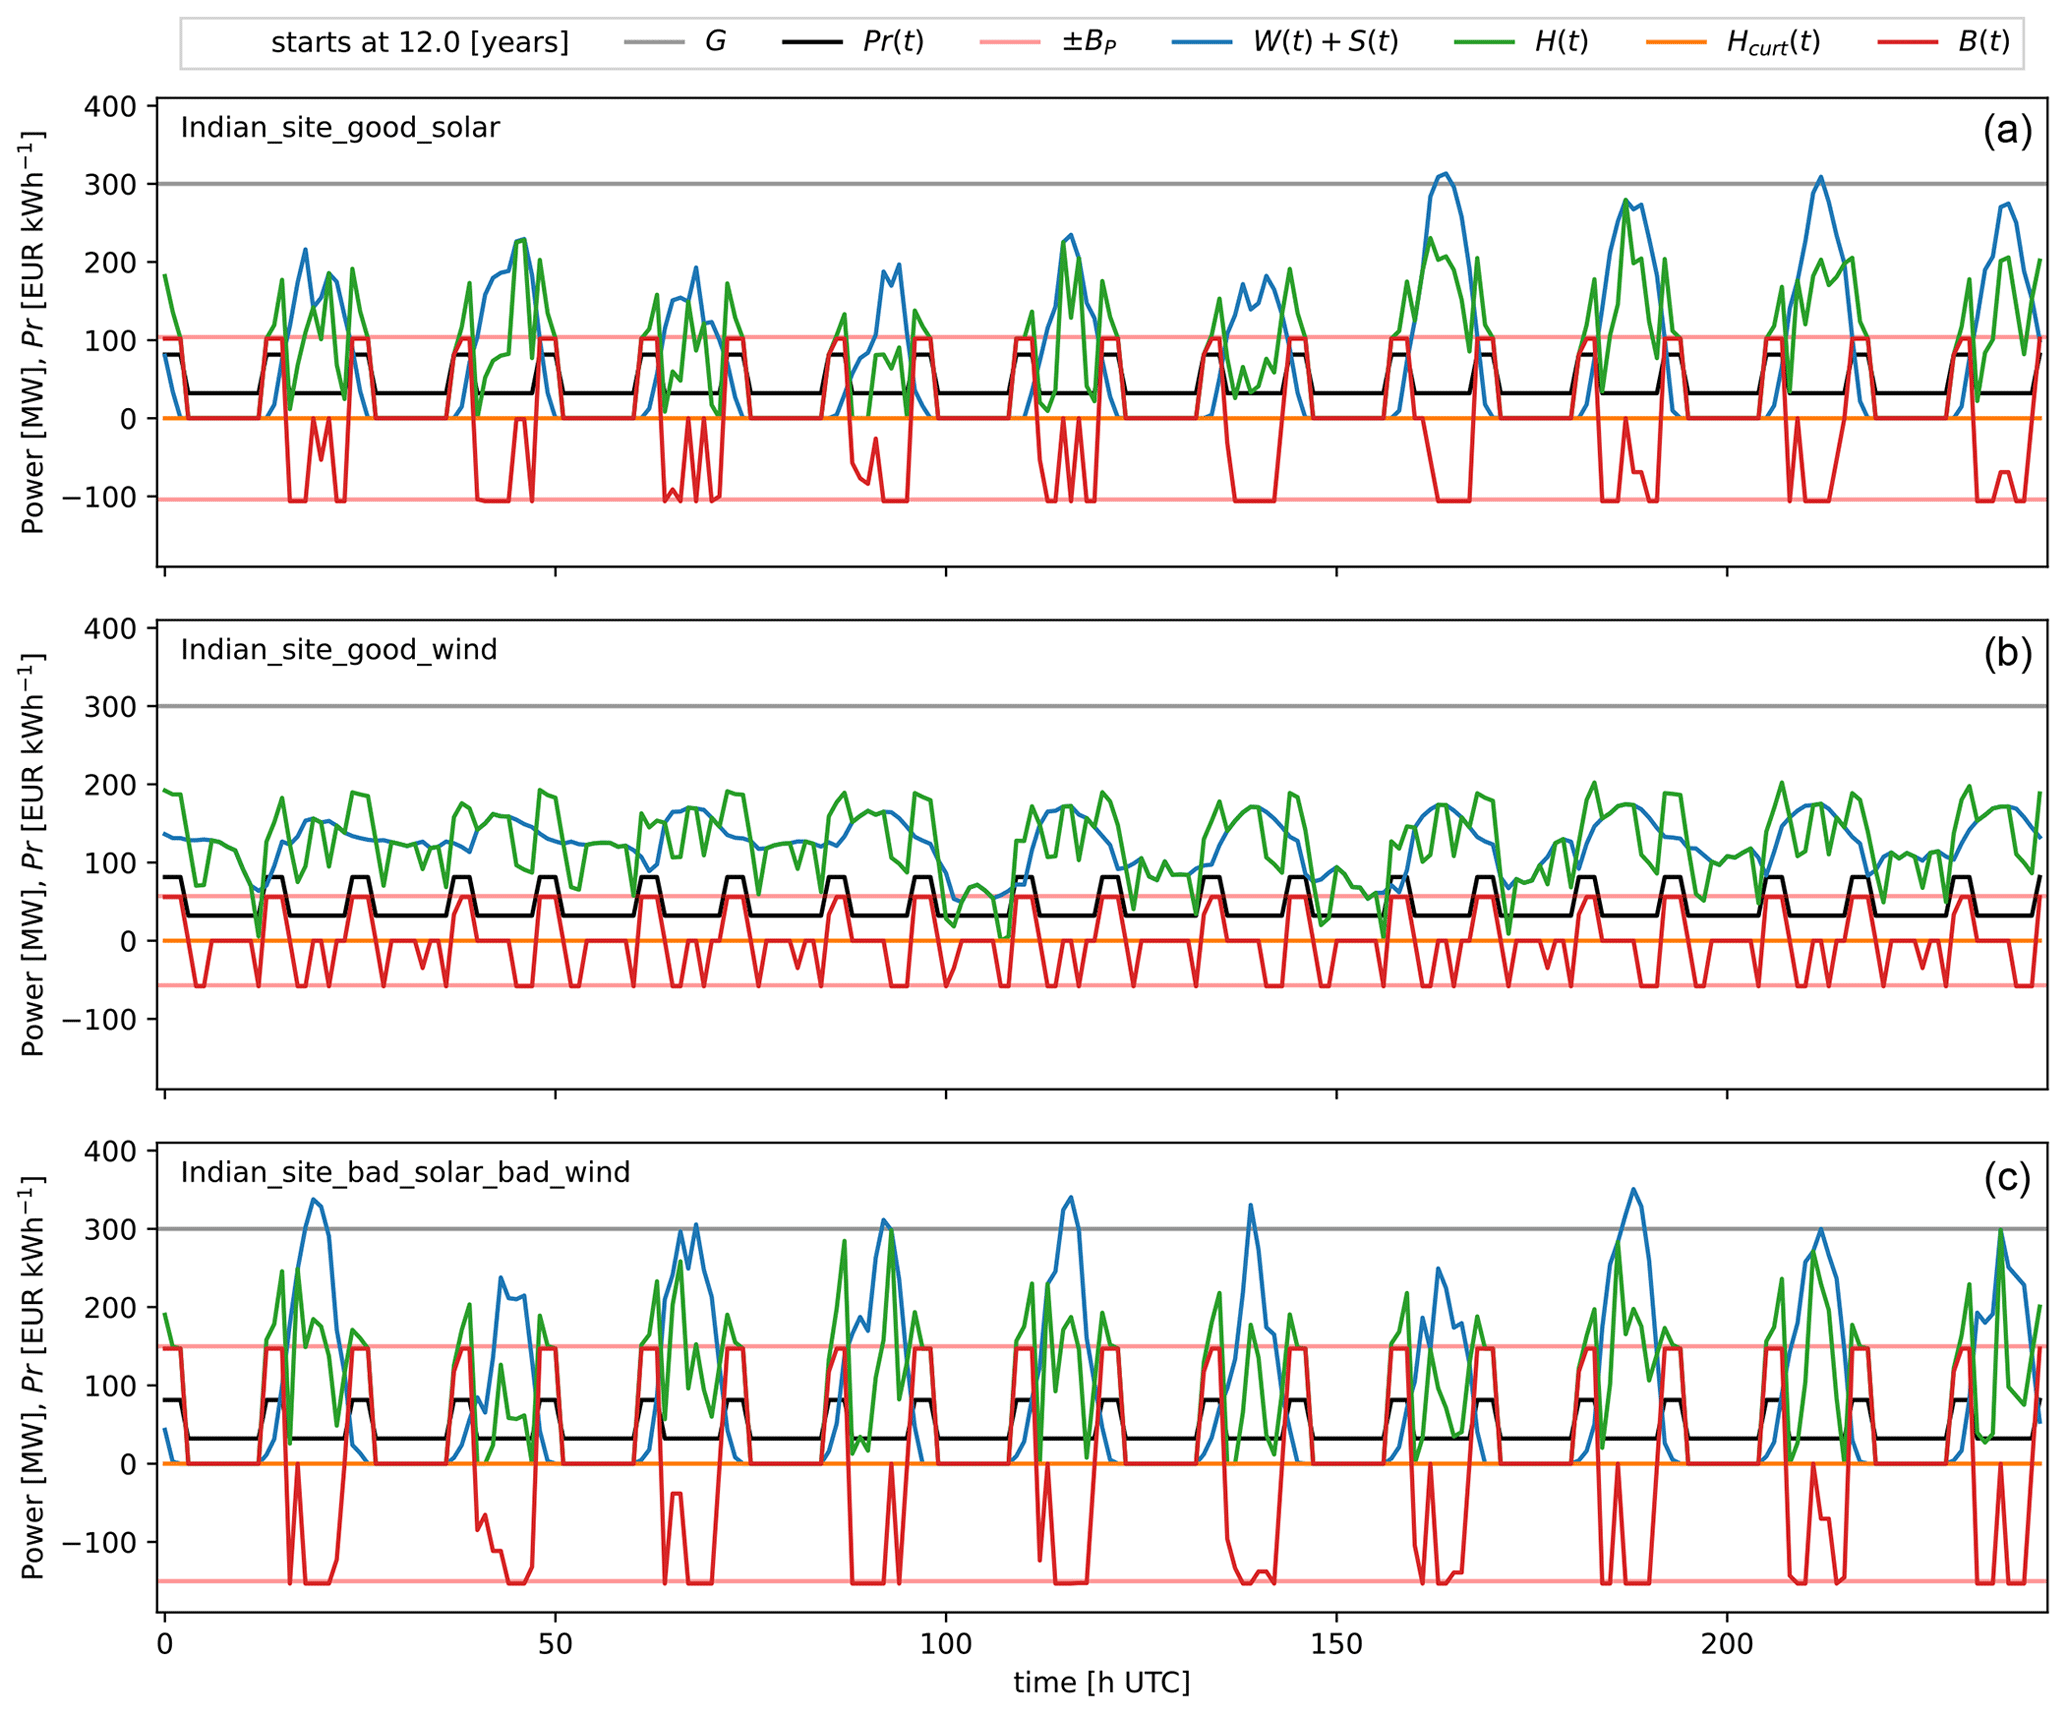Click the H(t) legend text label
The height and width of the screenshot is (1714, 2067).
[x=1560, y=42]
